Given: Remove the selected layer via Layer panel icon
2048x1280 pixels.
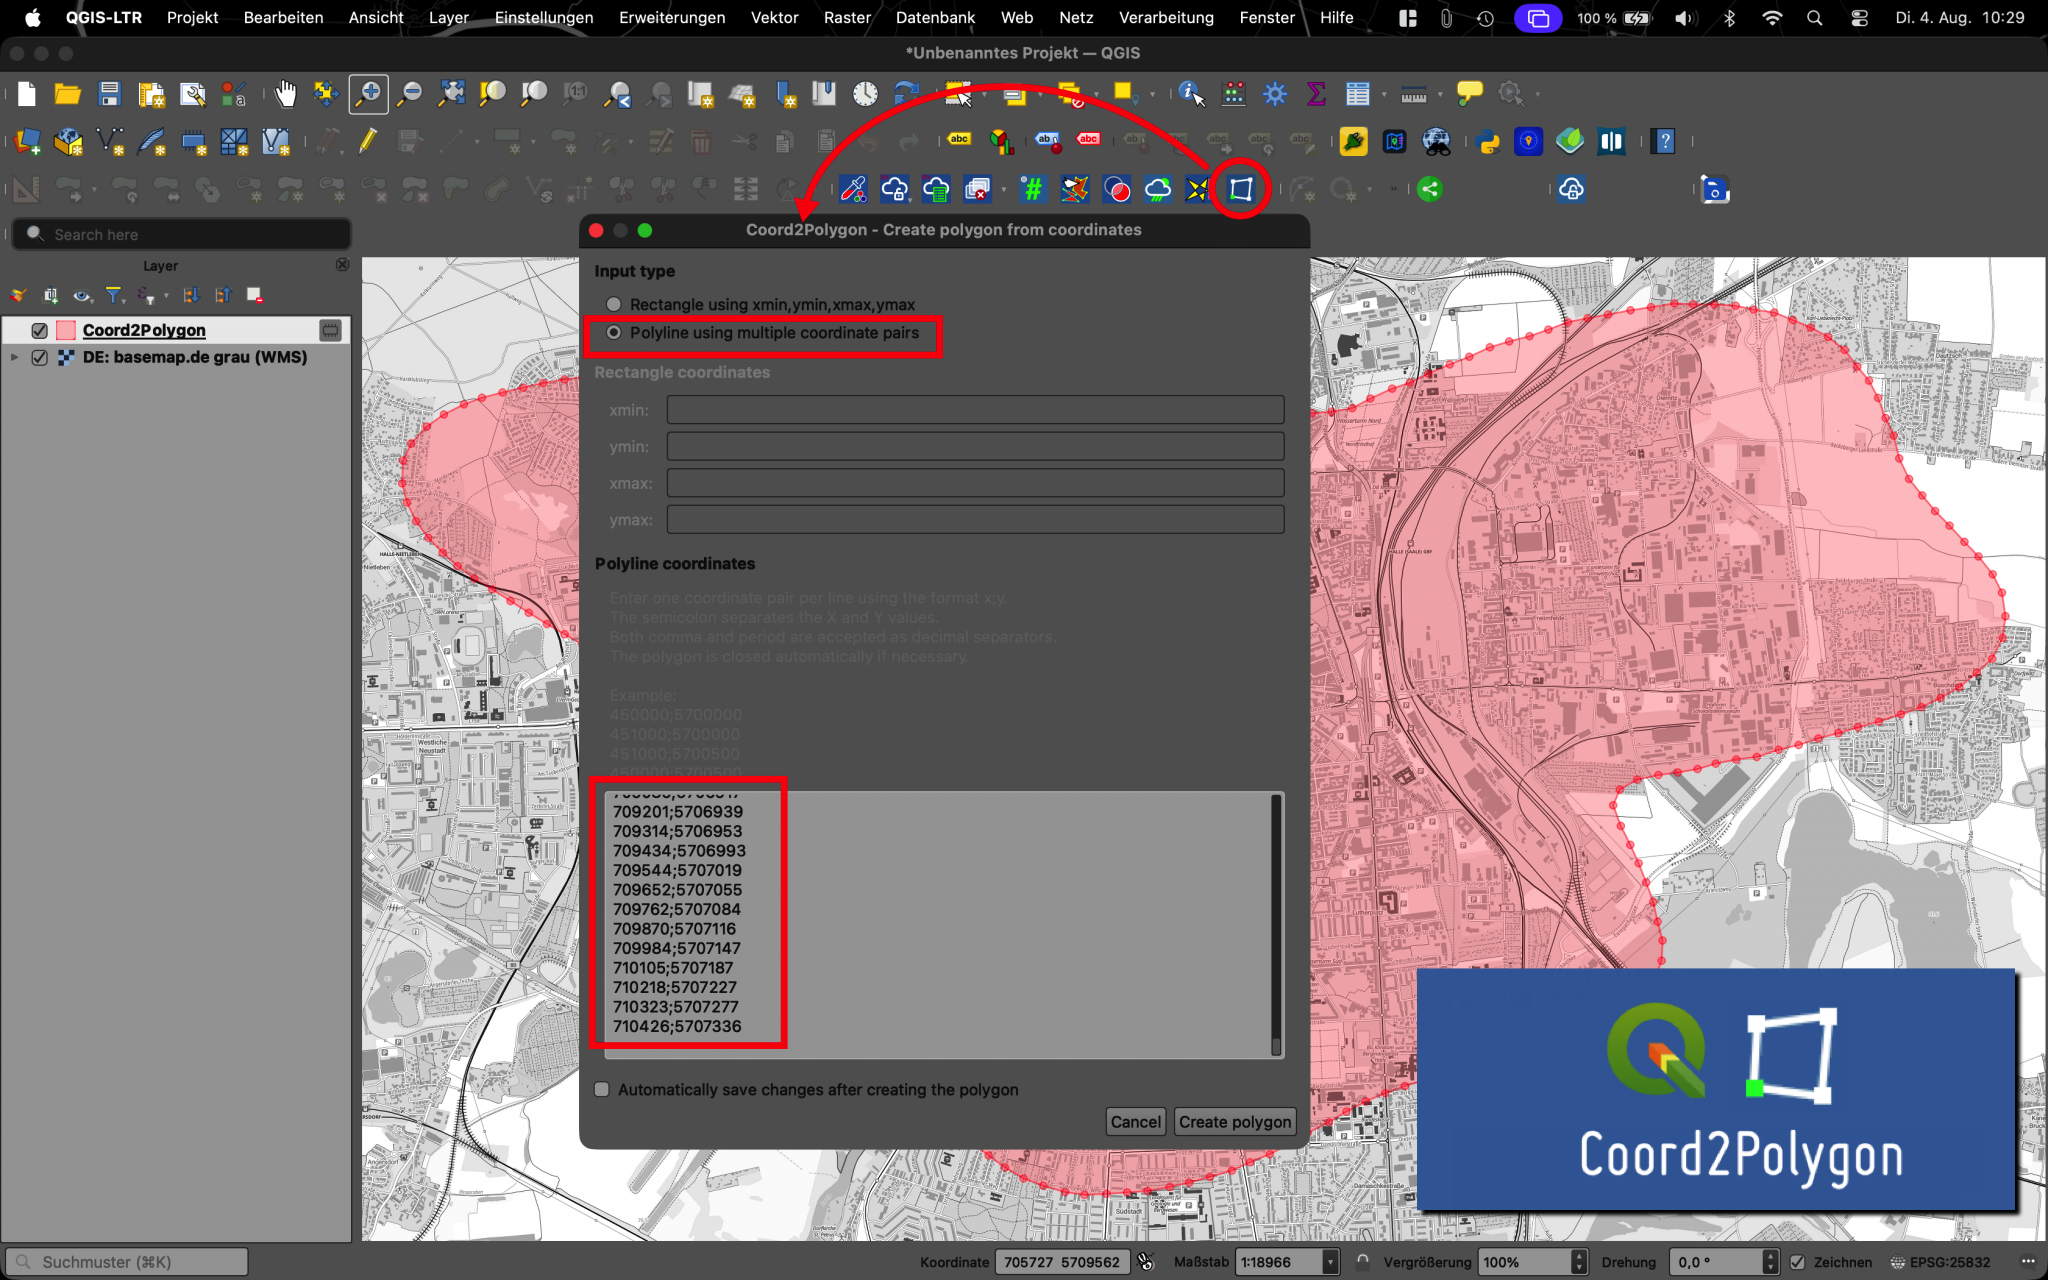Looking at the screenshot, I should click(255, 295).
